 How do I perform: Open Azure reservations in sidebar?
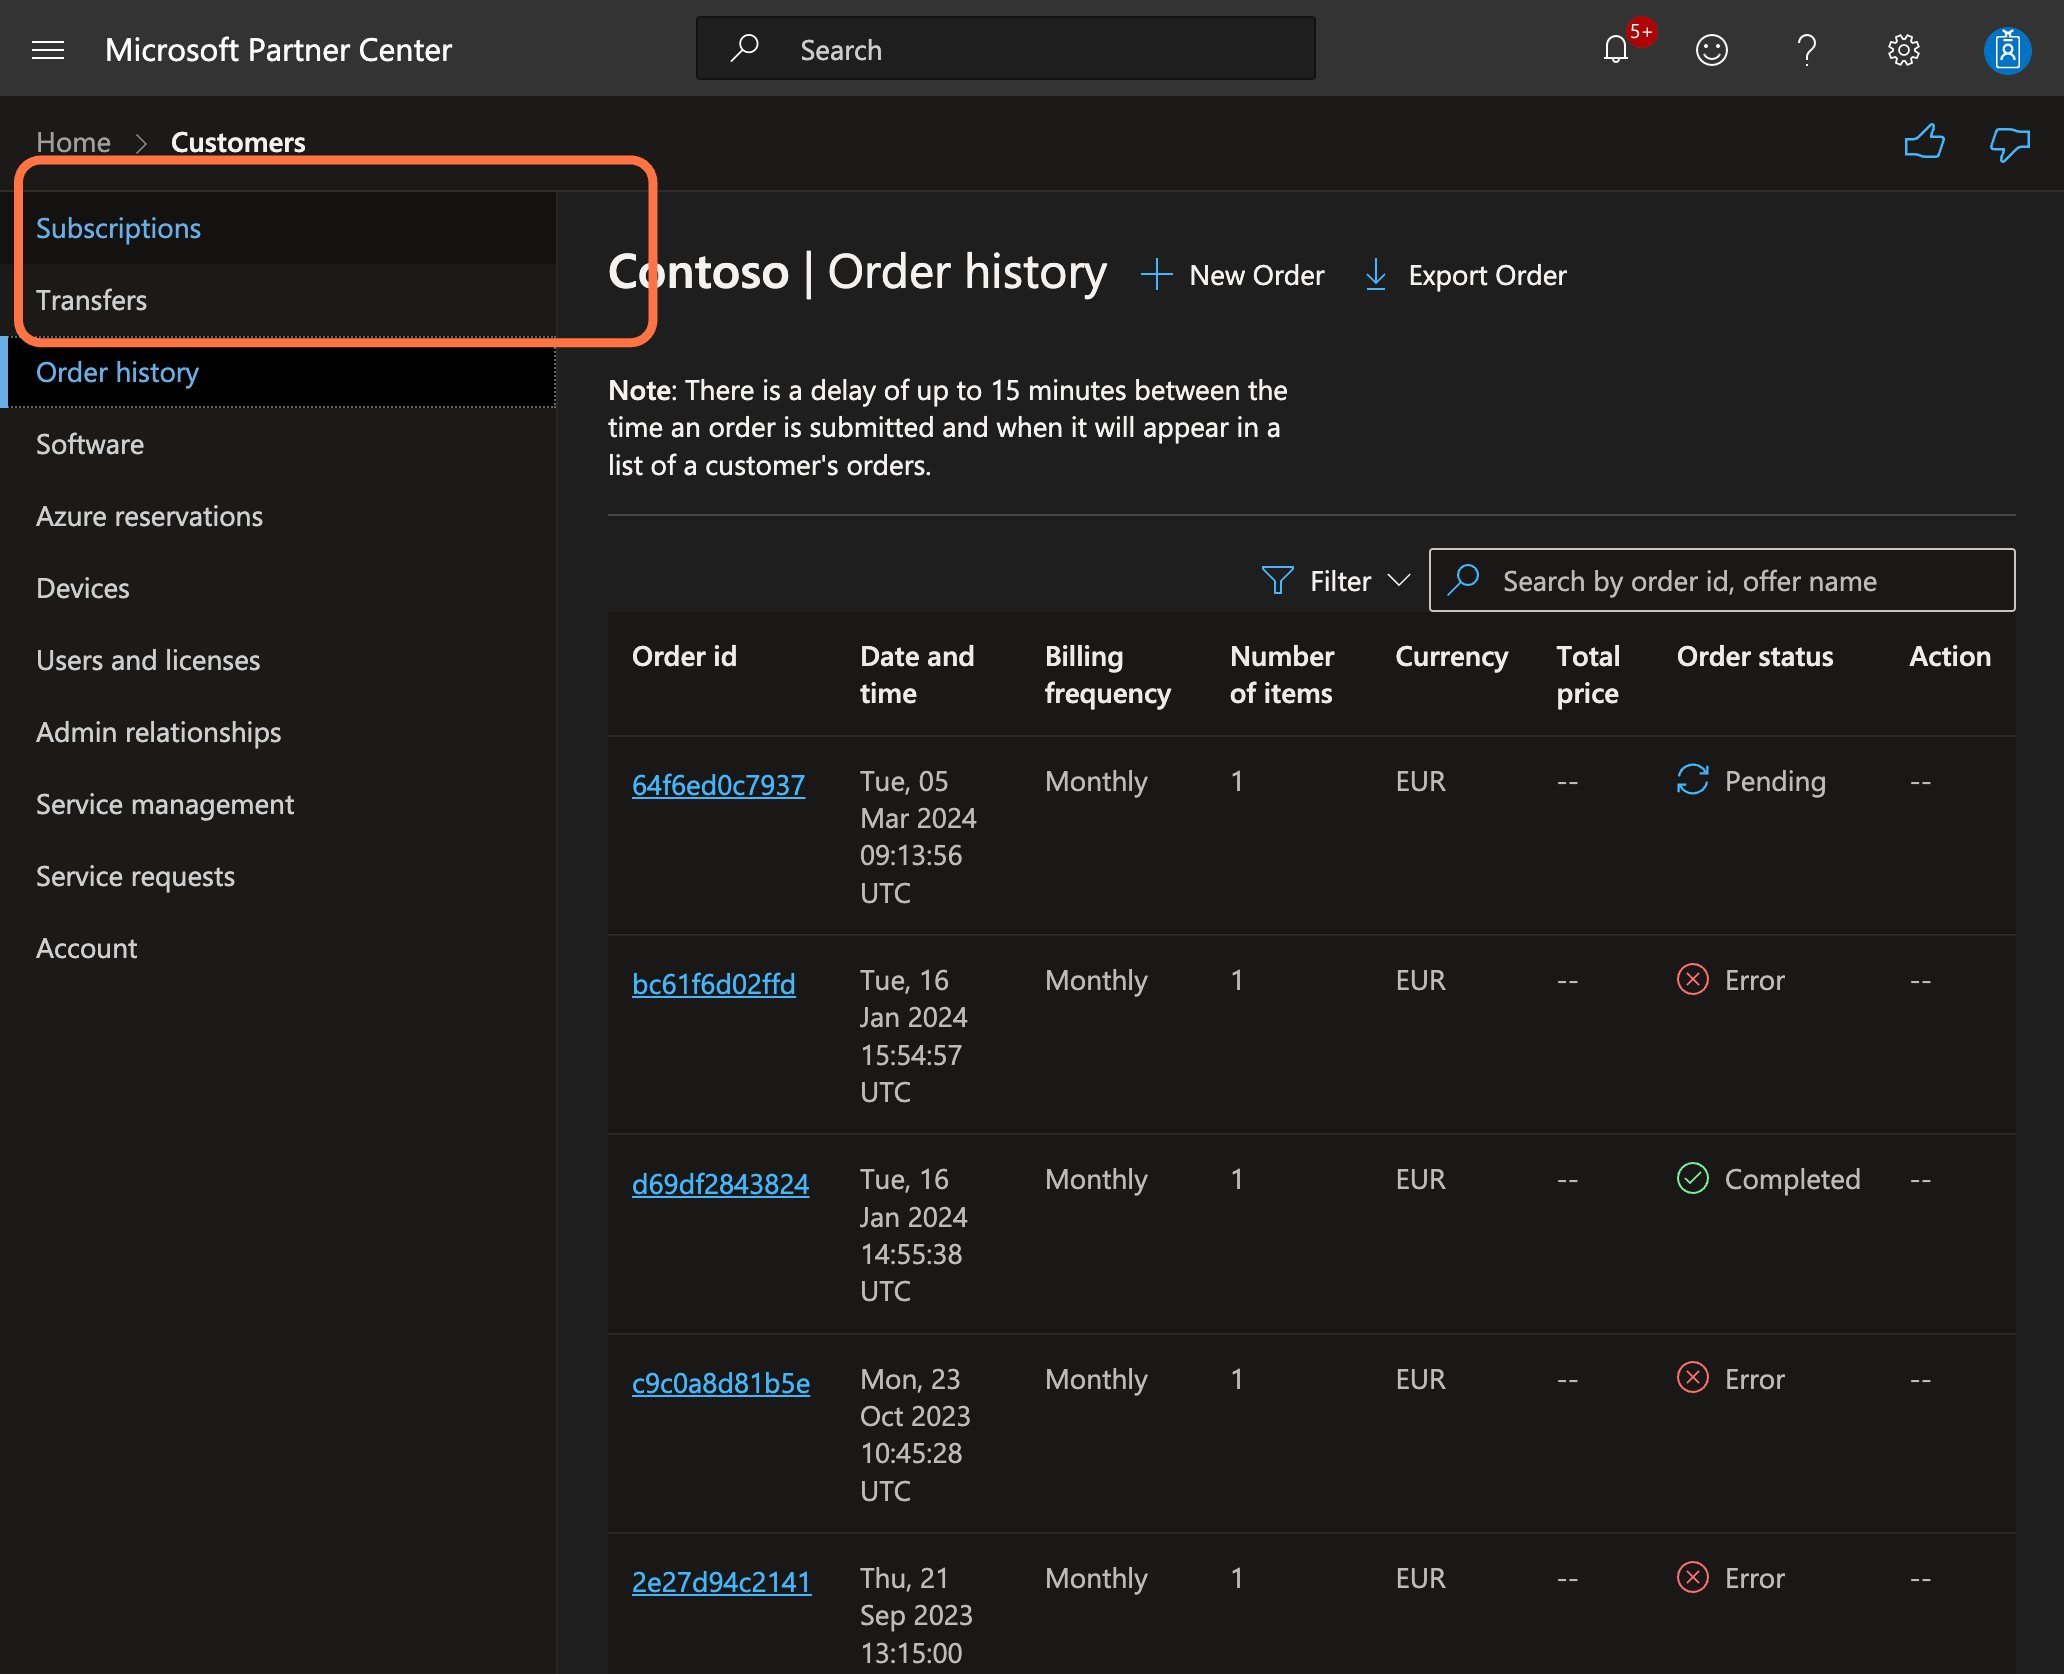click(x=280, y=516)
